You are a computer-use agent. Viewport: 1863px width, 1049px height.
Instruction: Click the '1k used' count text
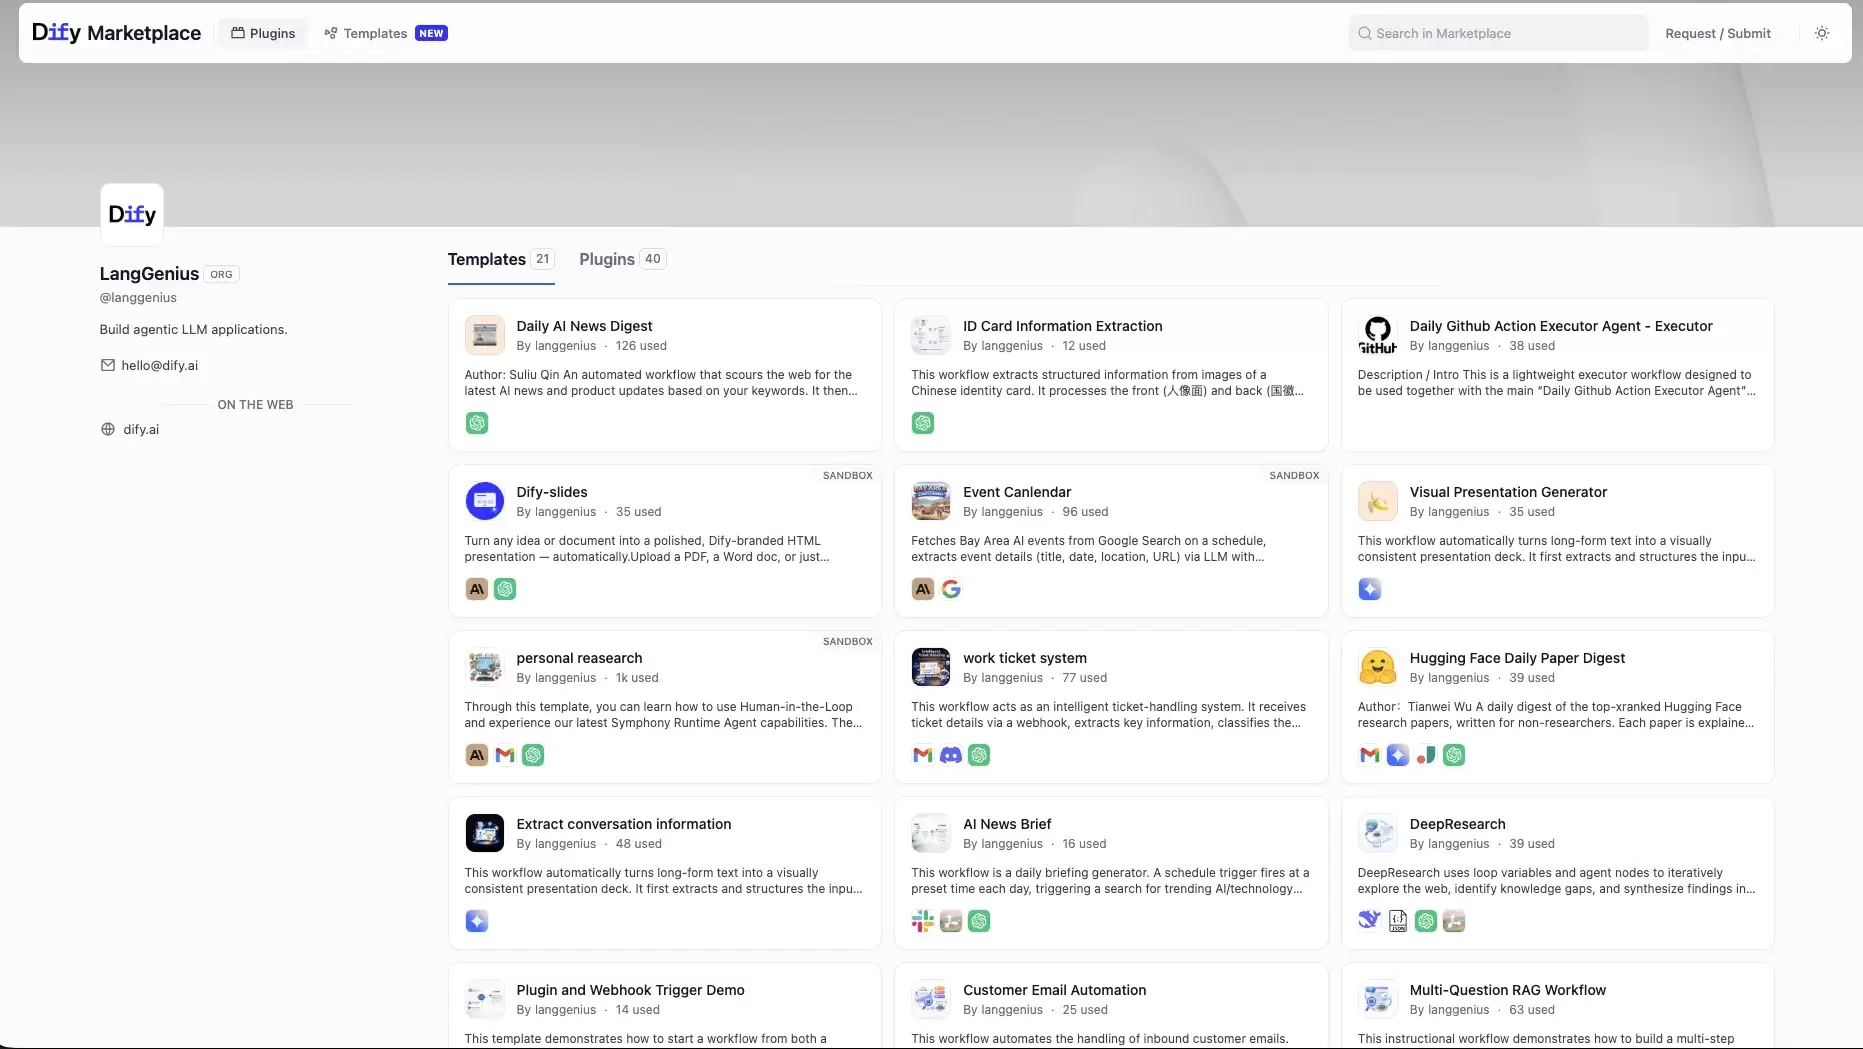pos(637,678)
